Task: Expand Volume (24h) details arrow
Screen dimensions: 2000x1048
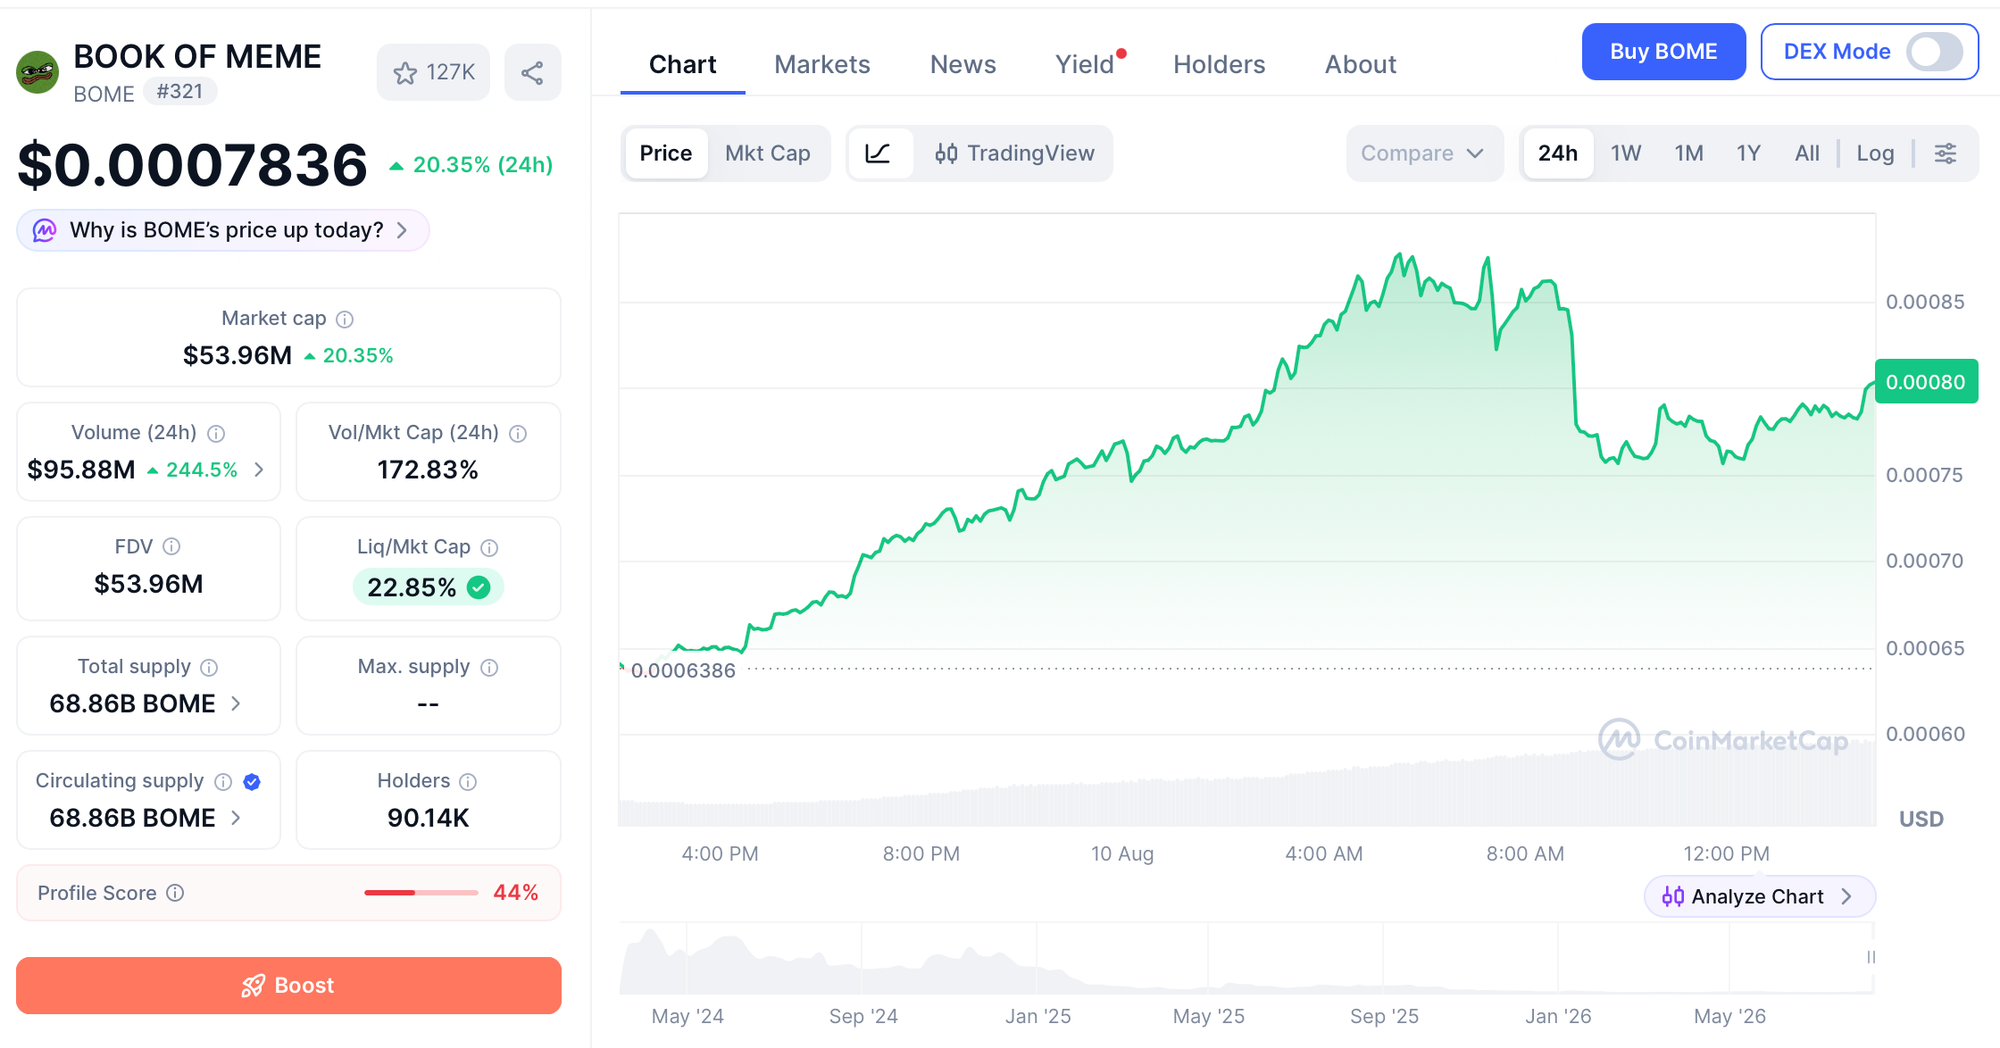Action: (x=259, y=470)
